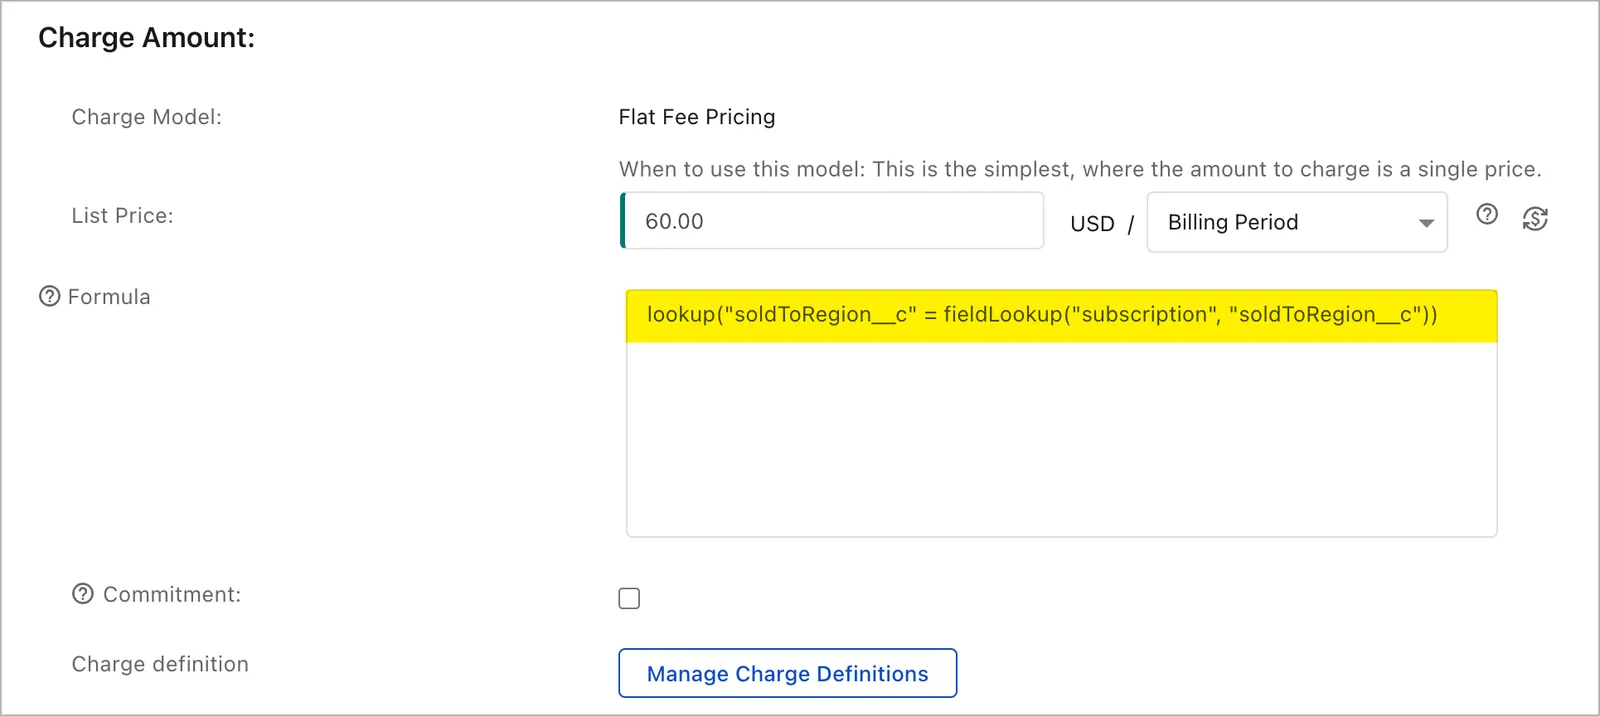This screenshot has width=1600, height=716.
Task: Click the "Charge definition" label
Action: pyautogui.click(x=160, y=664)
